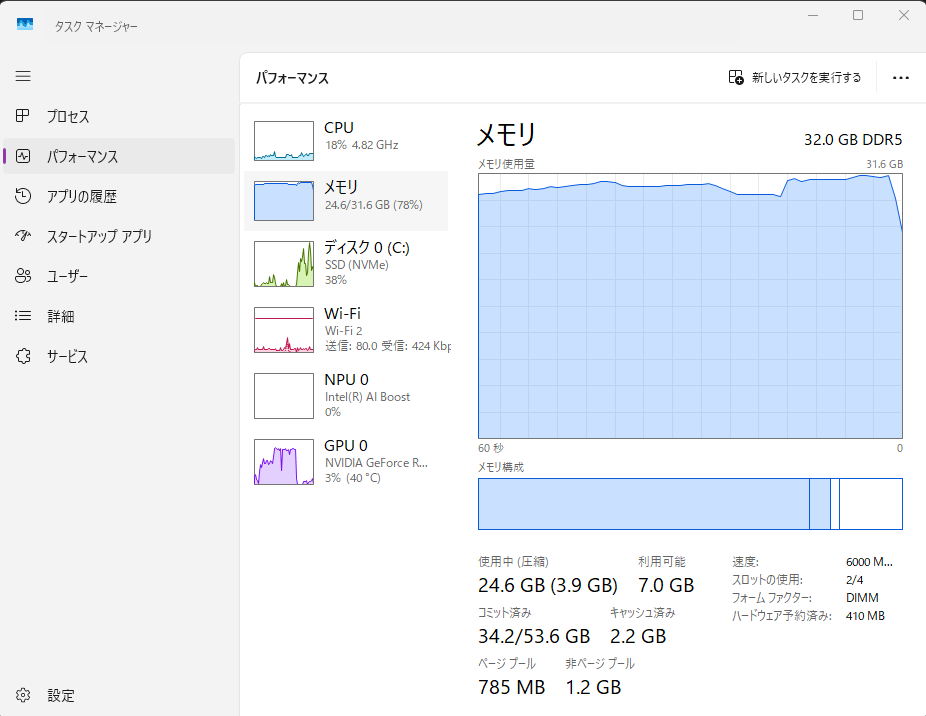Click the パフォーマンス pulse icon

(23, 156)
